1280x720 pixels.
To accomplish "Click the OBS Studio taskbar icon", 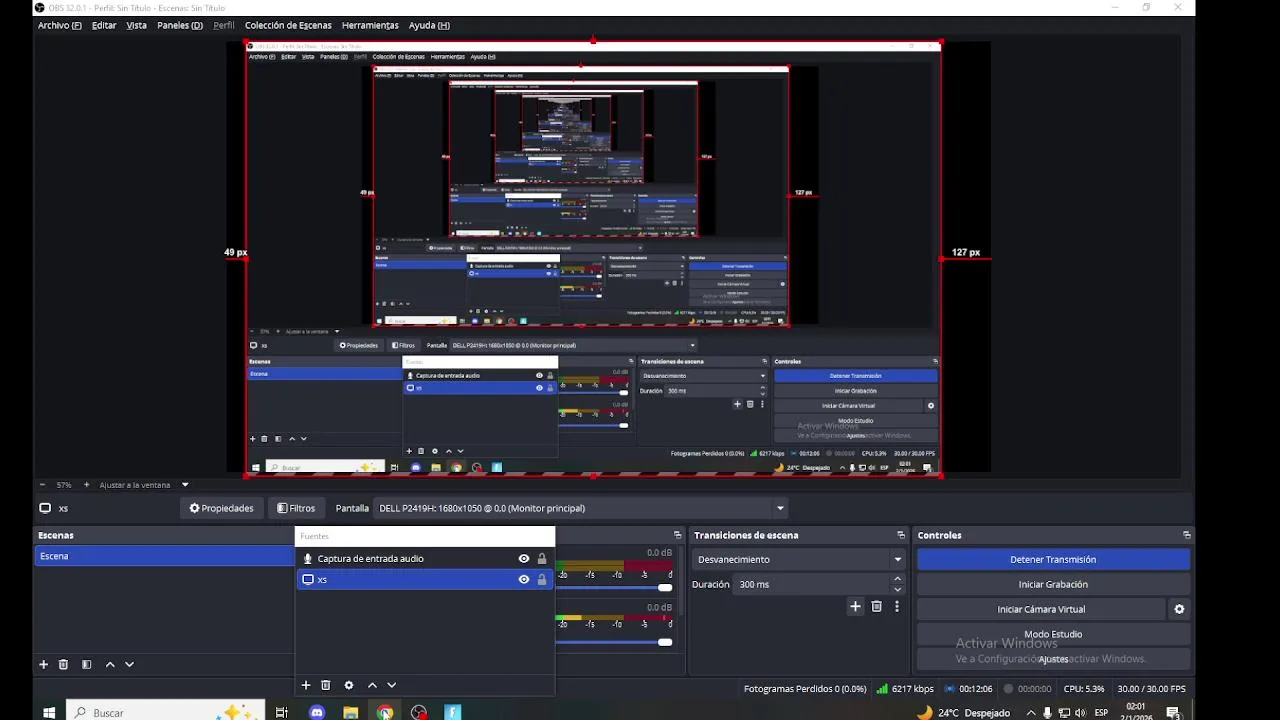I will (419, 712).
